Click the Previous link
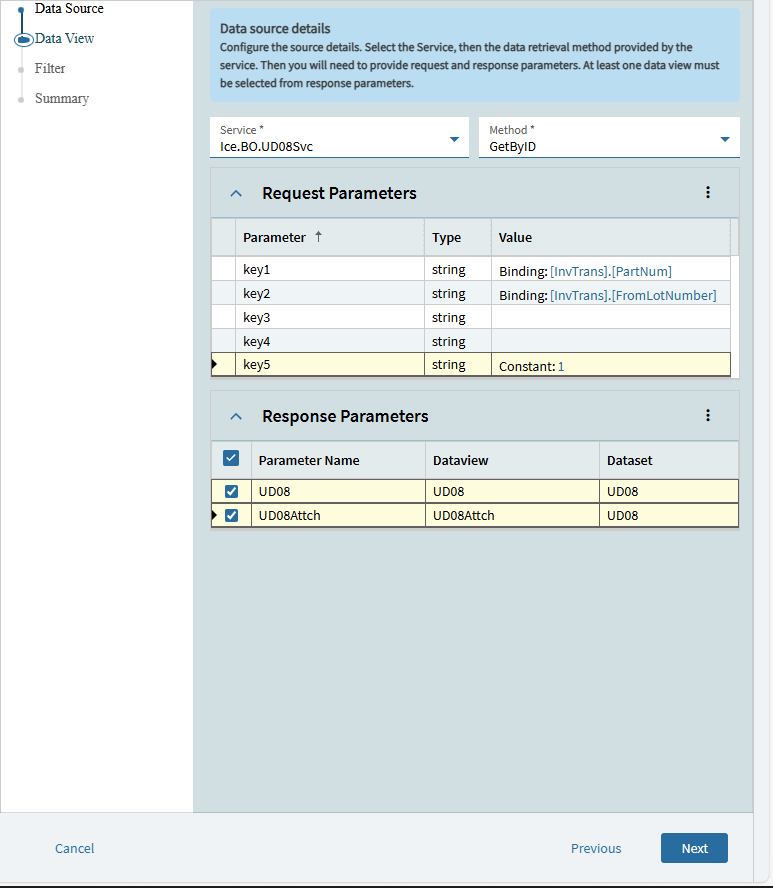The width and height of the screenshot is (773, 888). pos(596,848)
